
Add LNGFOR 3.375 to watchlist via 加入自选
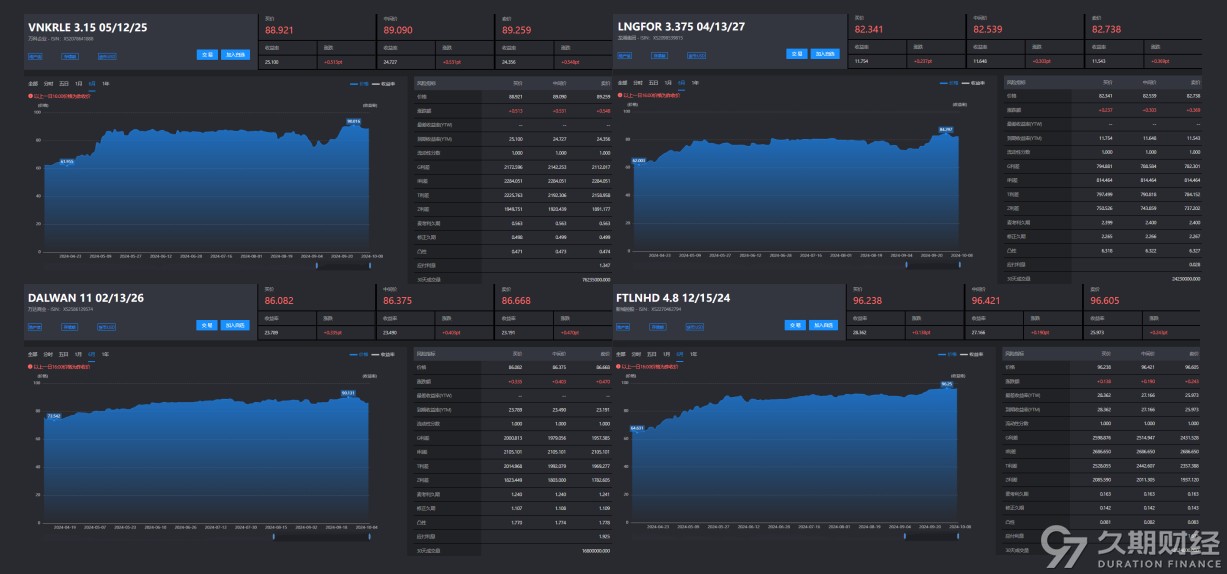click(825, 54)
